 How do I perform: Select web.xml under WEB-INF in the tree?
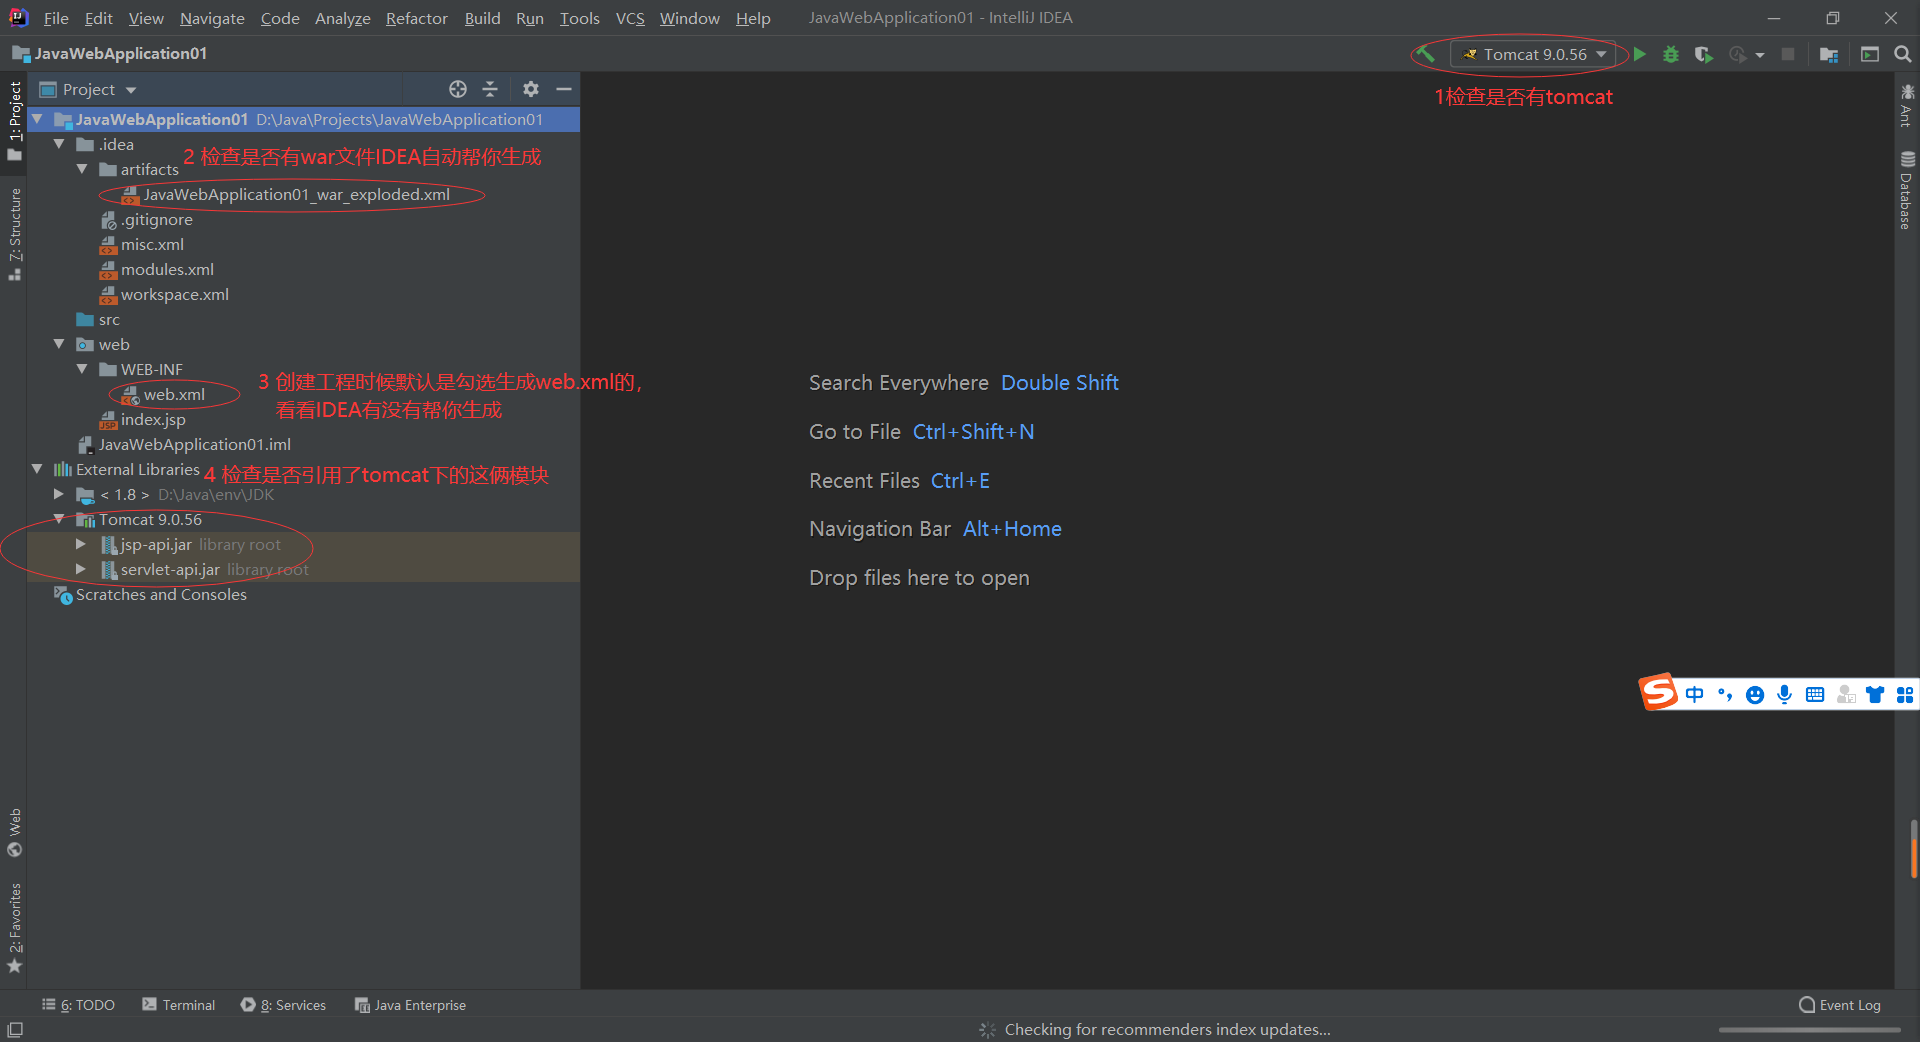[172, 394]
